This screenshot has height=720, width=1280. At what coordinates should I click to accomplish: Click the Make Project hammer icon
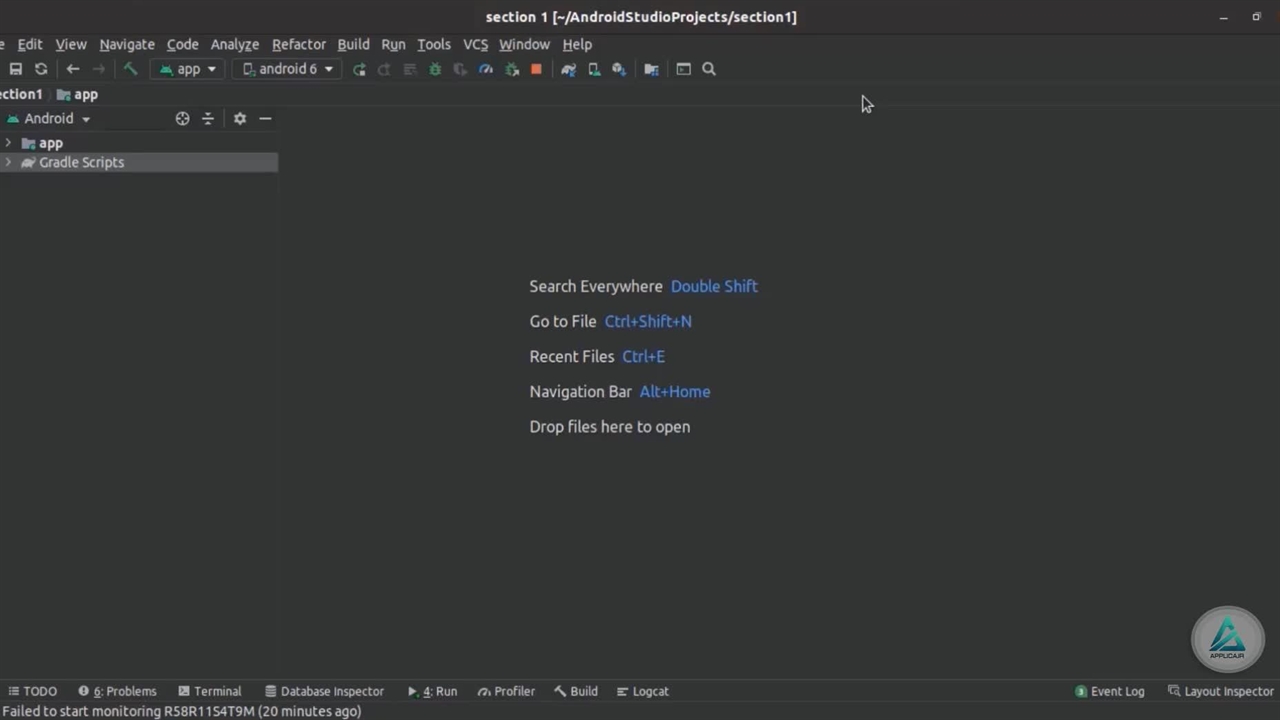point(130,69)
